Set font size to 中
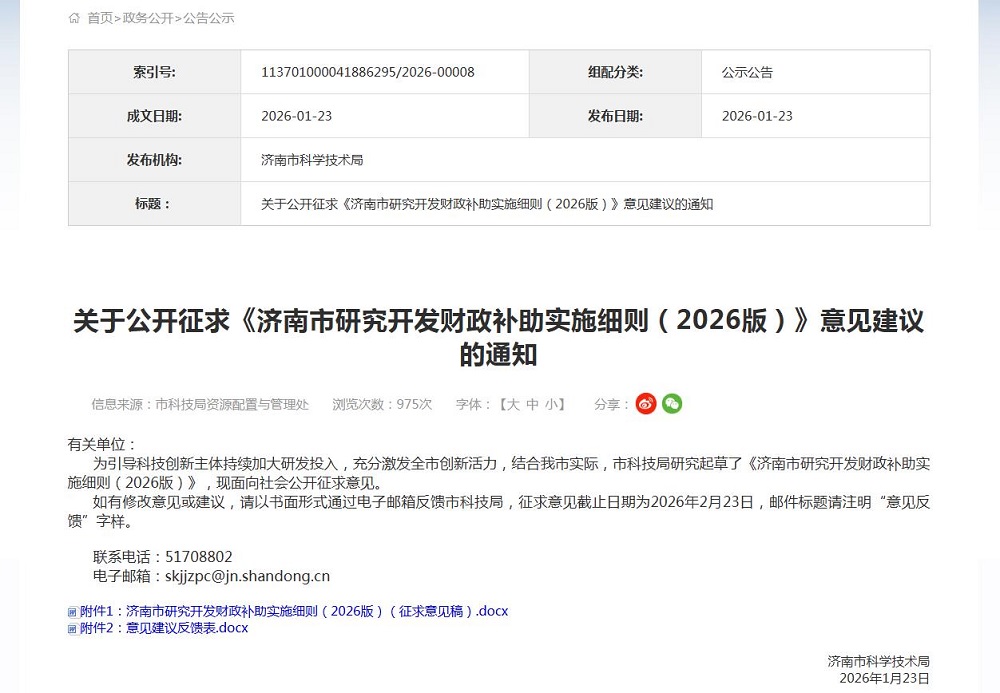The image size is (1000, 693). (x=531, y=403)
